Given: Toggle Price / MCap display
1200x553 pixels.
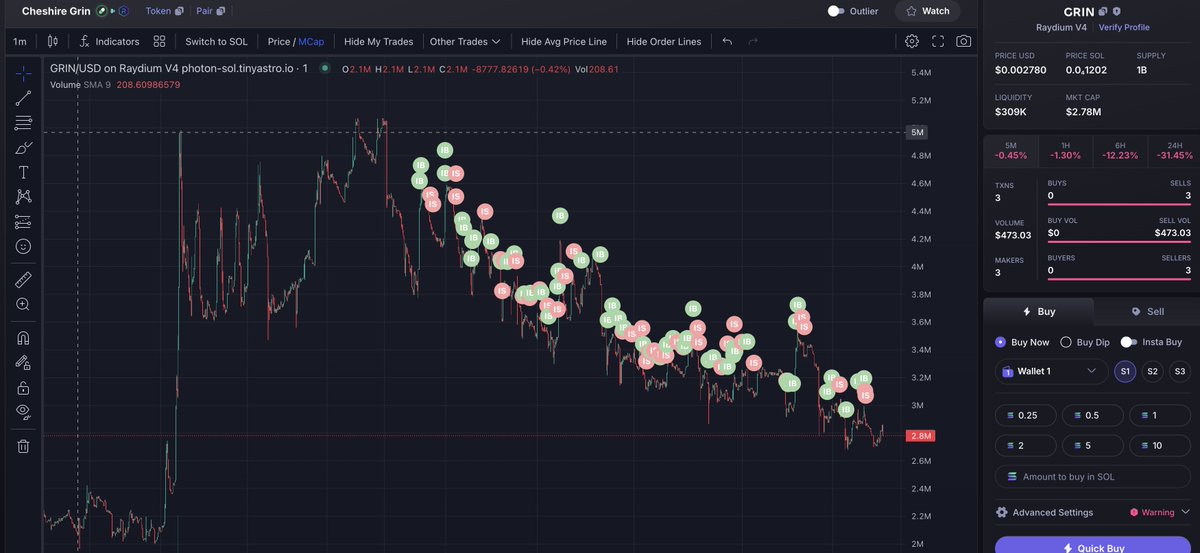Looking at the screenshot, I should (298, 42).
